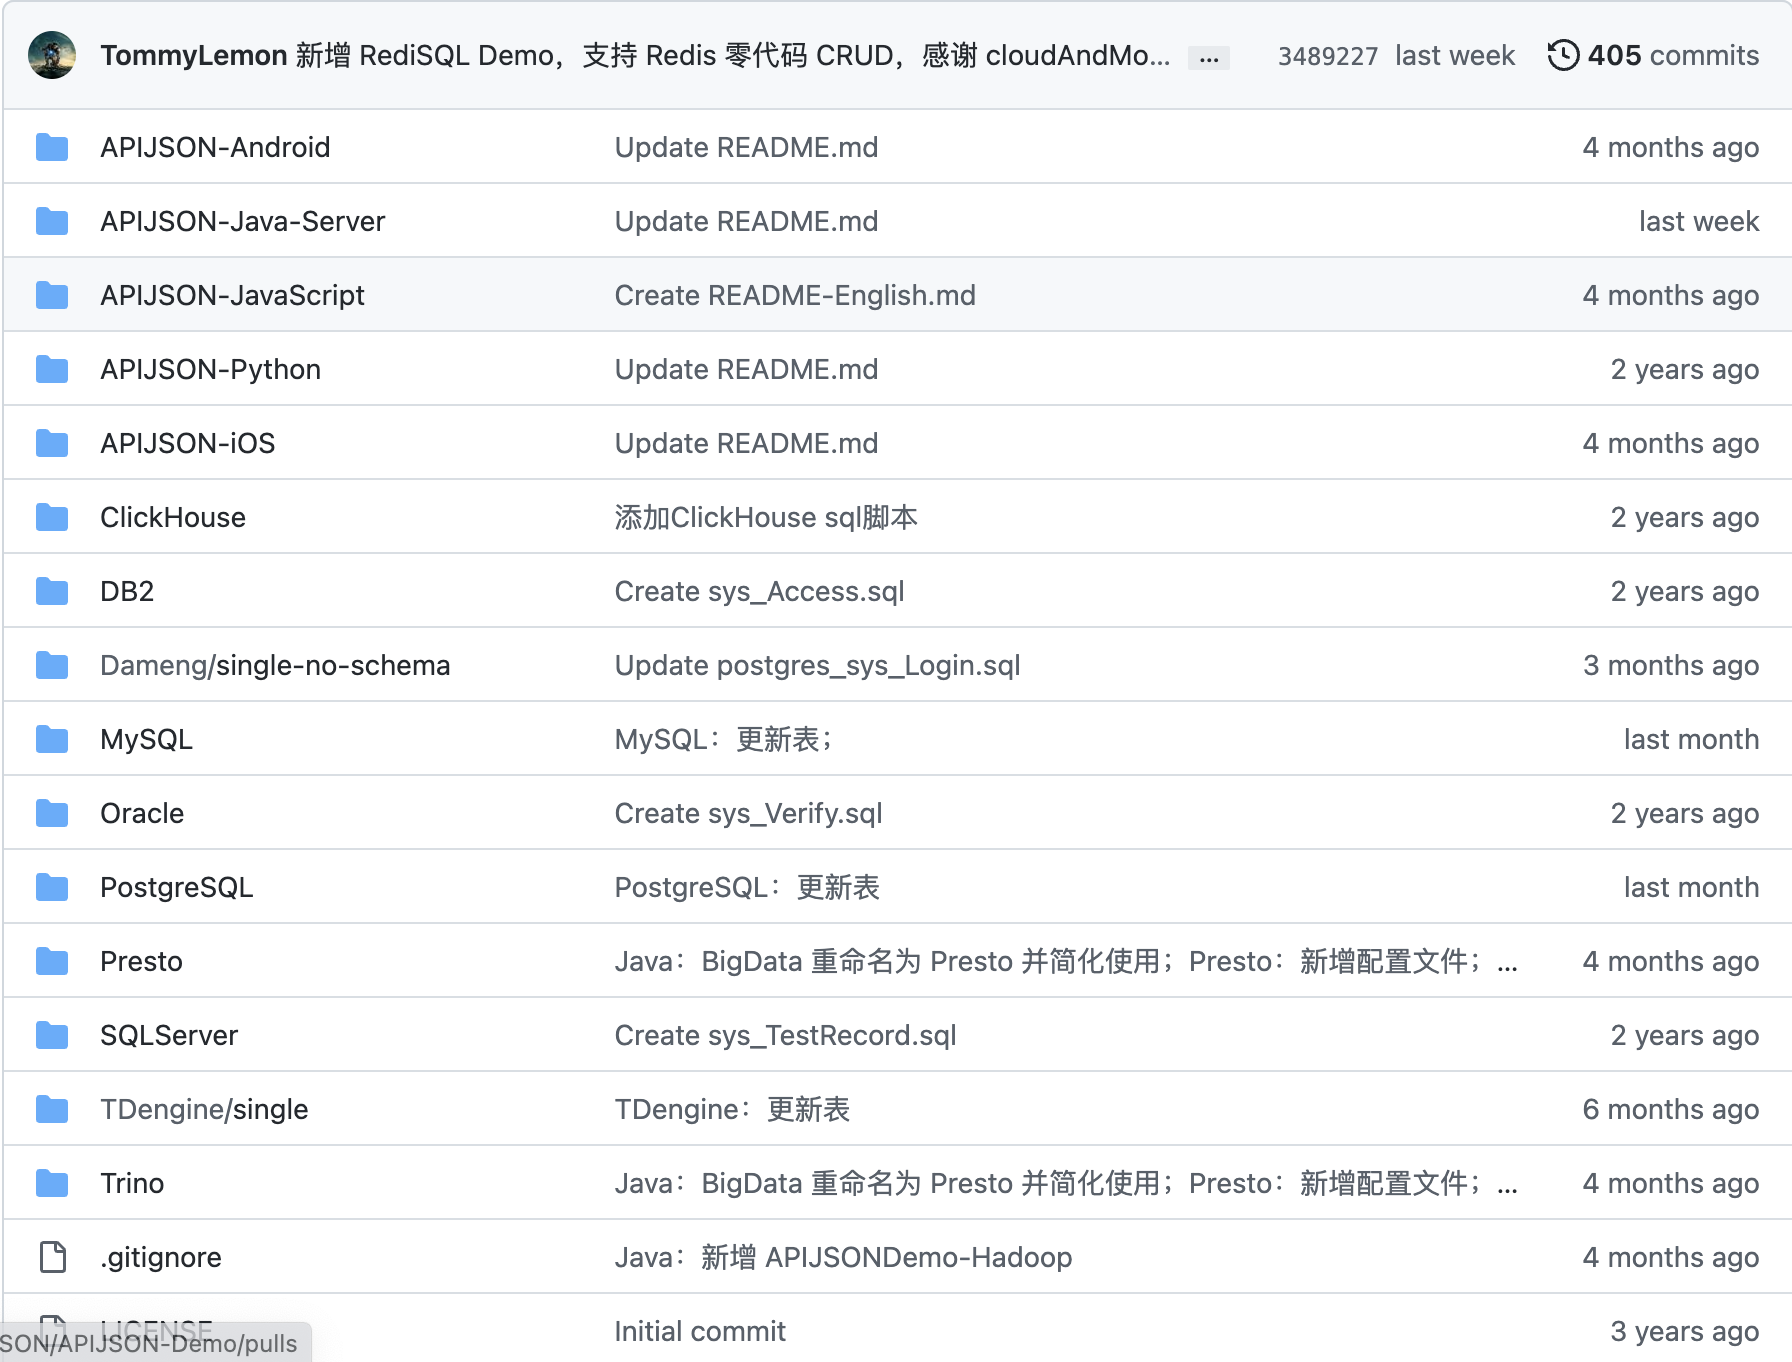The height and width of the screenshot is (1362, 1792).
Task: Open the APIJSON-Python folder
Action: [210, 369]
